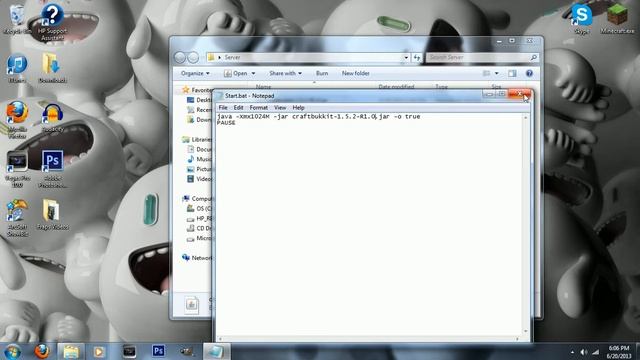Select the Downloads folder on the desktop
This screenshot has height=360, width=640.
(52, 68)
